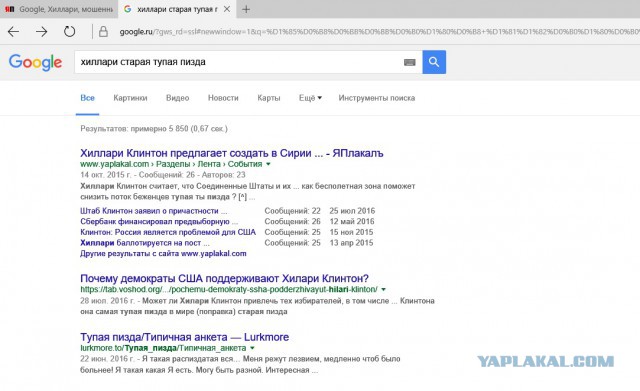640x391 pixels.
Task: Expand the dropdown arrow next to yaplakal.com URL
Action: click(268, 164)
